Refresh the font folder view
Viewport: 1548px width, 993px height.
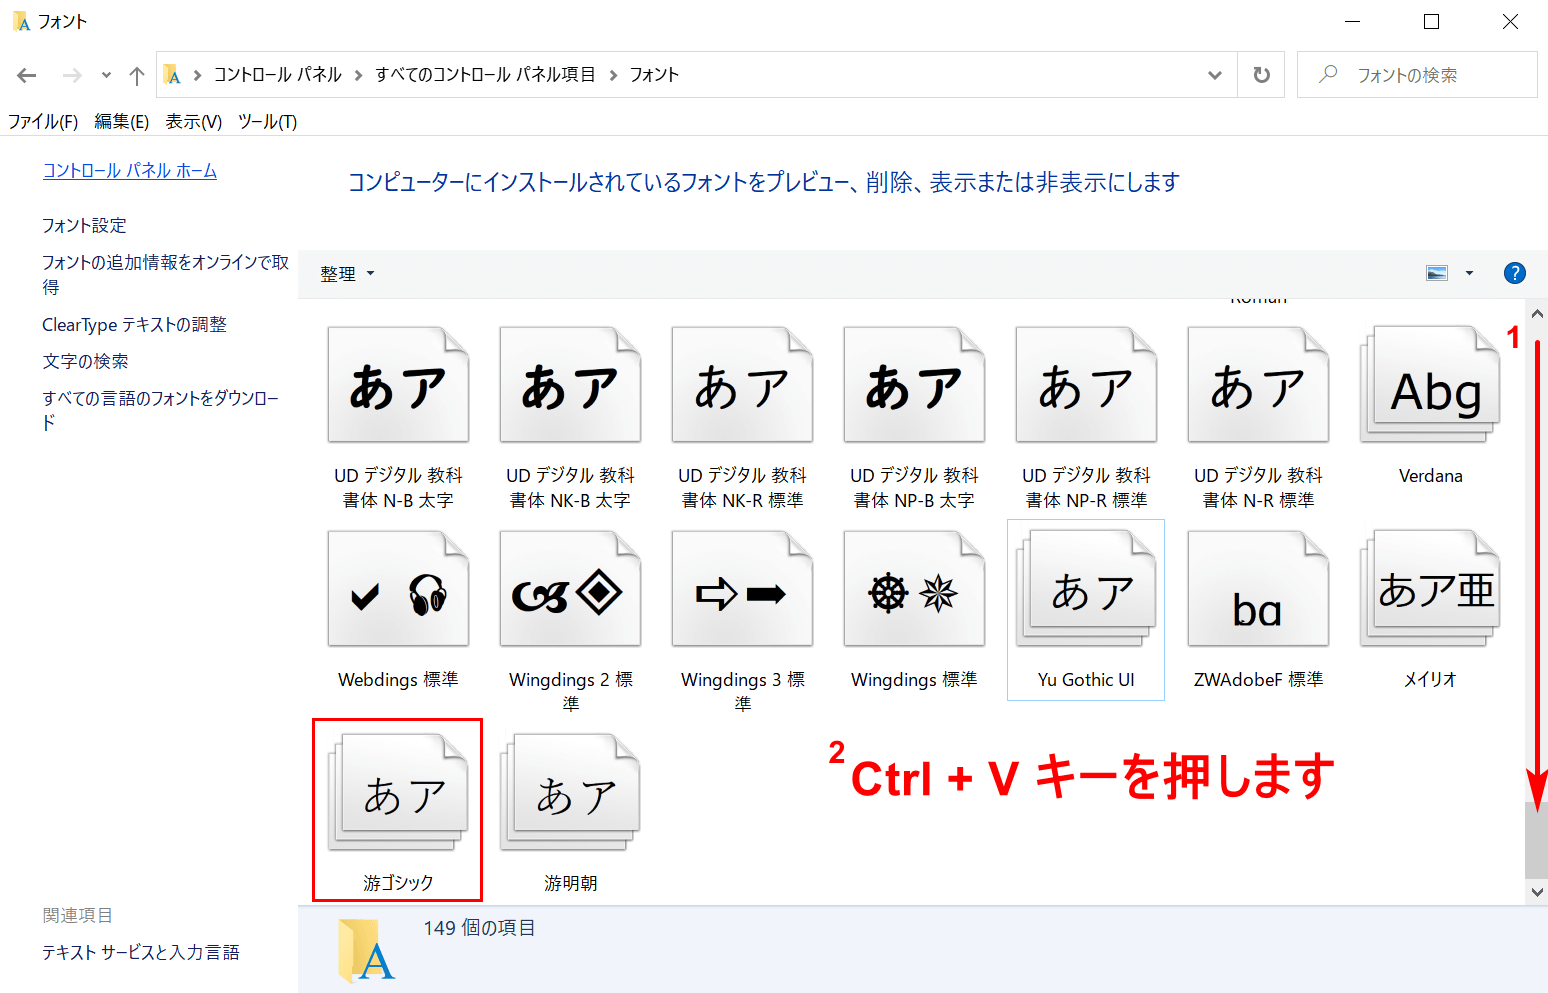point(1262,75)
